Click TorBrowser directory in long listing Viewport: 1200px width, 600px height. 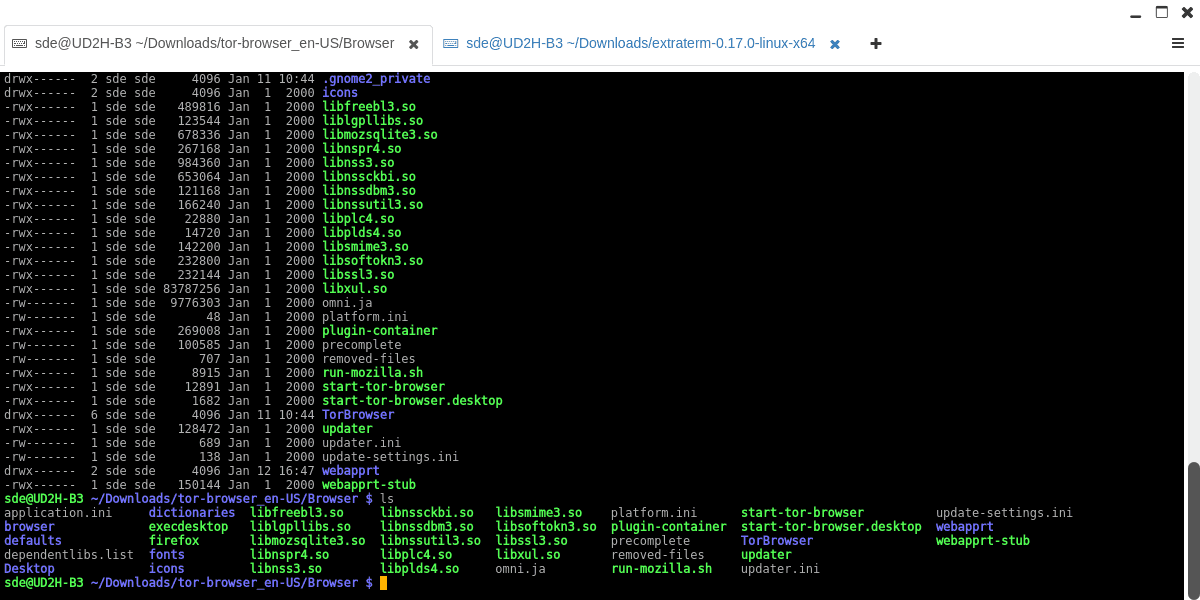coord(358,415)
